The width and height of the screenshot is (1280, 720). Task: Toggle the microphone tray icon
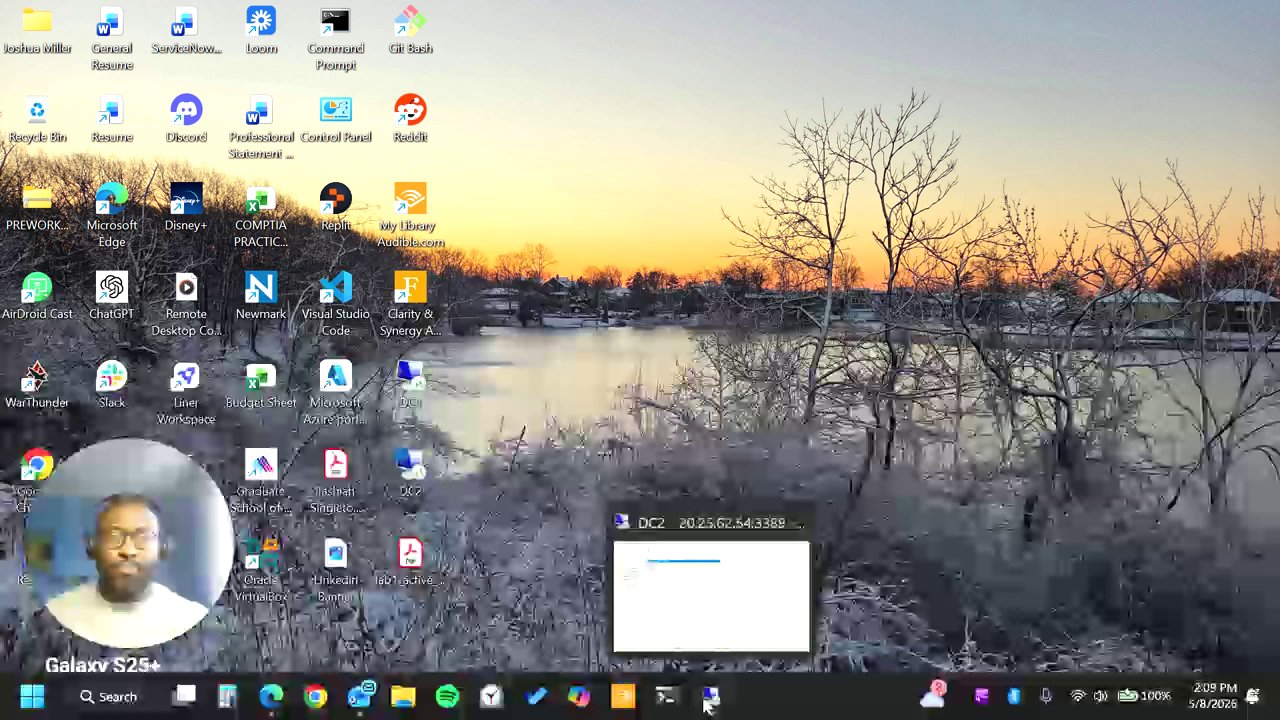[x=1046, y=696]
